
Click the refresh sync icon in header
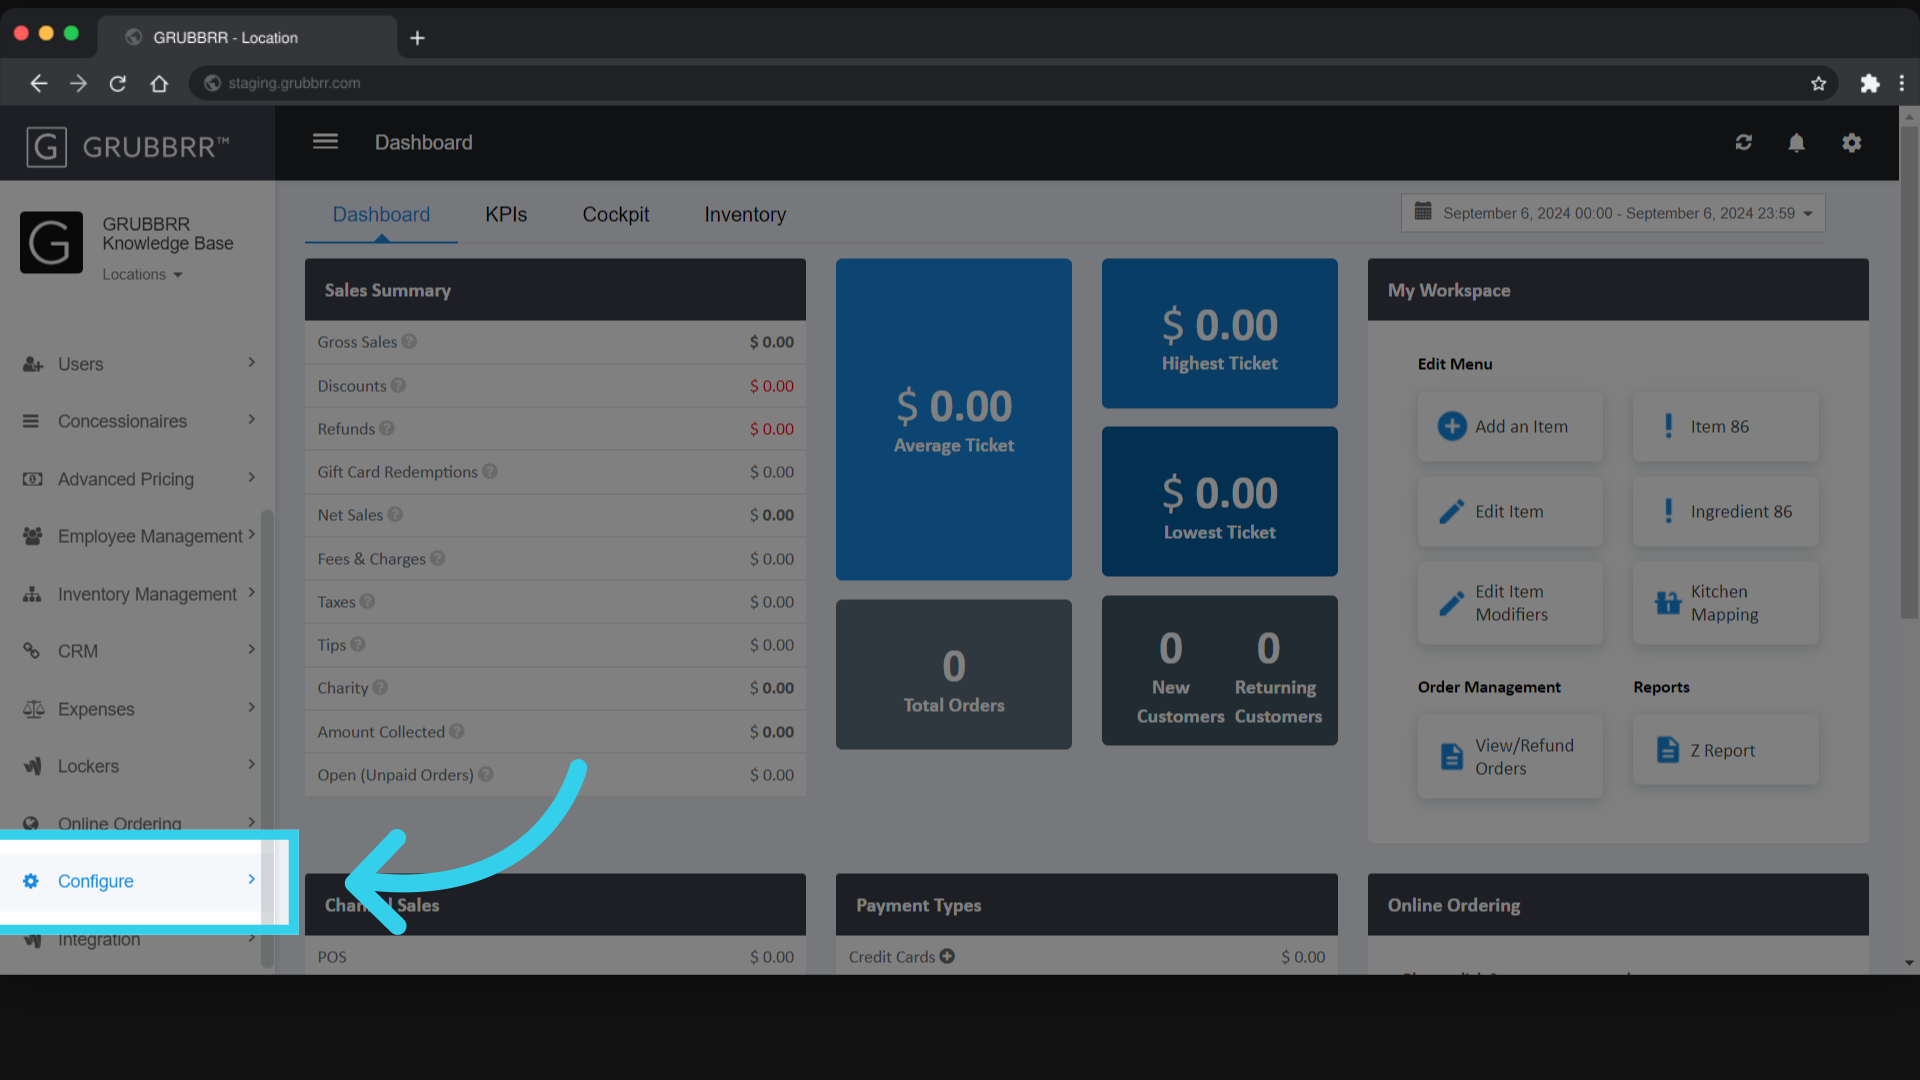tap(1743, 142)
